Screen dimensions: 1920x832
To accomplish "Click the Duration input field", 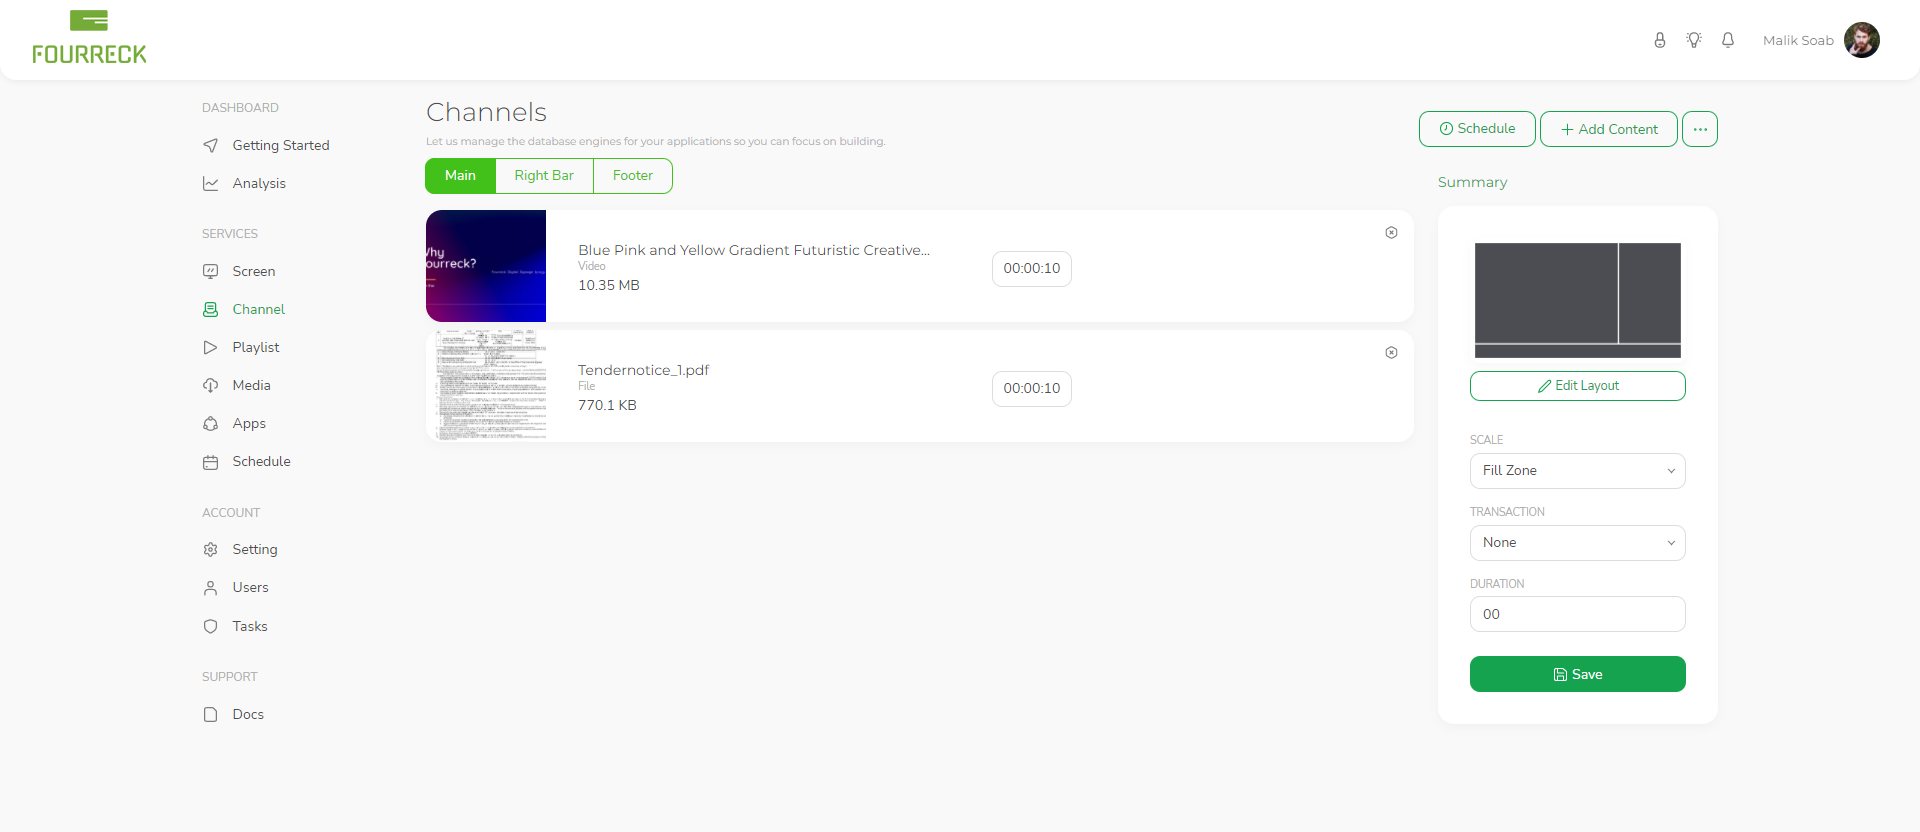I will tap(1577, 614).
